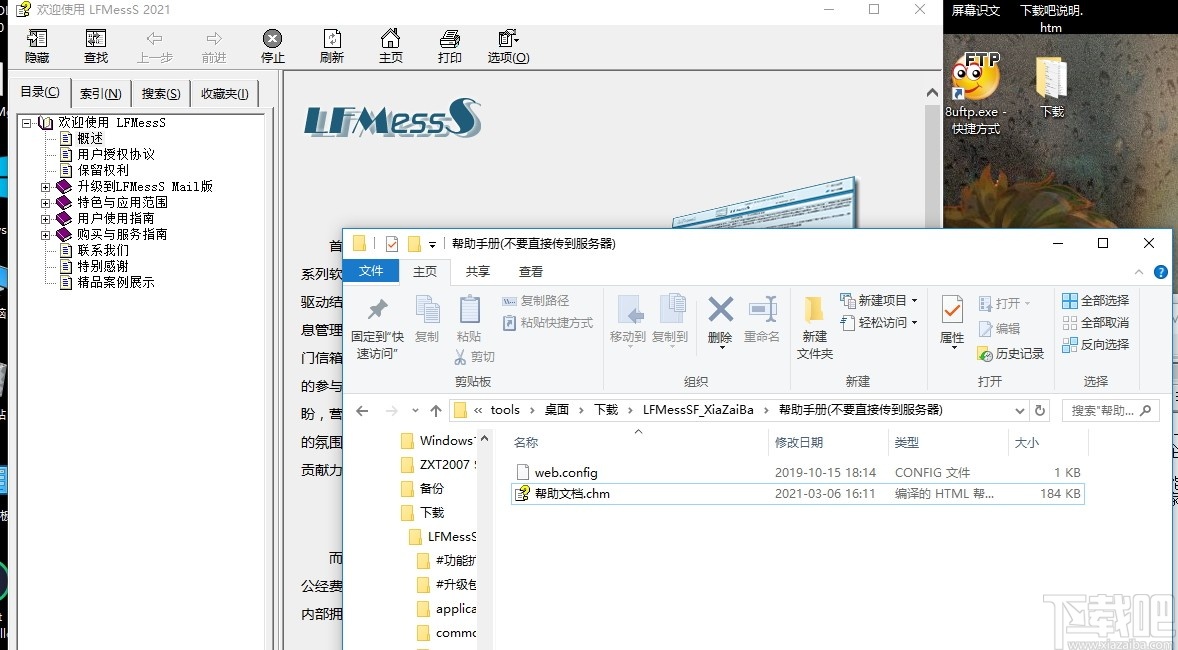Viewport: 1178px width, 650px height.
Task: Go to help home with 主页 icon
Action: coord(390,46)
